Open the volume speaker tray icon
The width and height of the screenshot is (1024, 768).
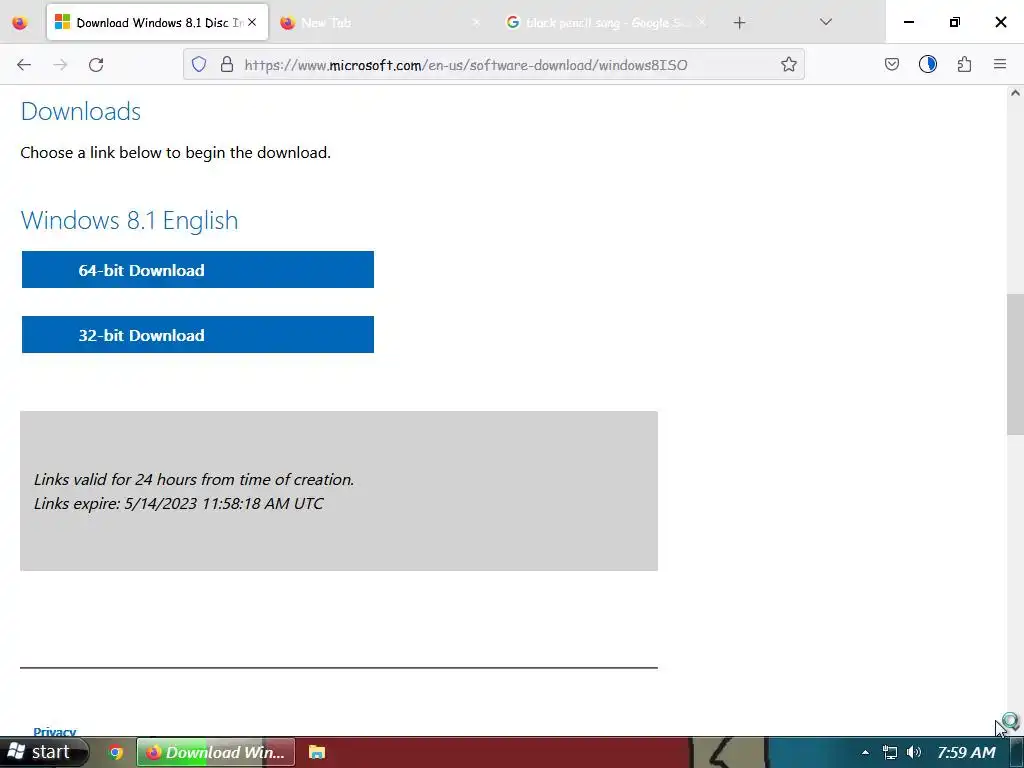[914, 752]
